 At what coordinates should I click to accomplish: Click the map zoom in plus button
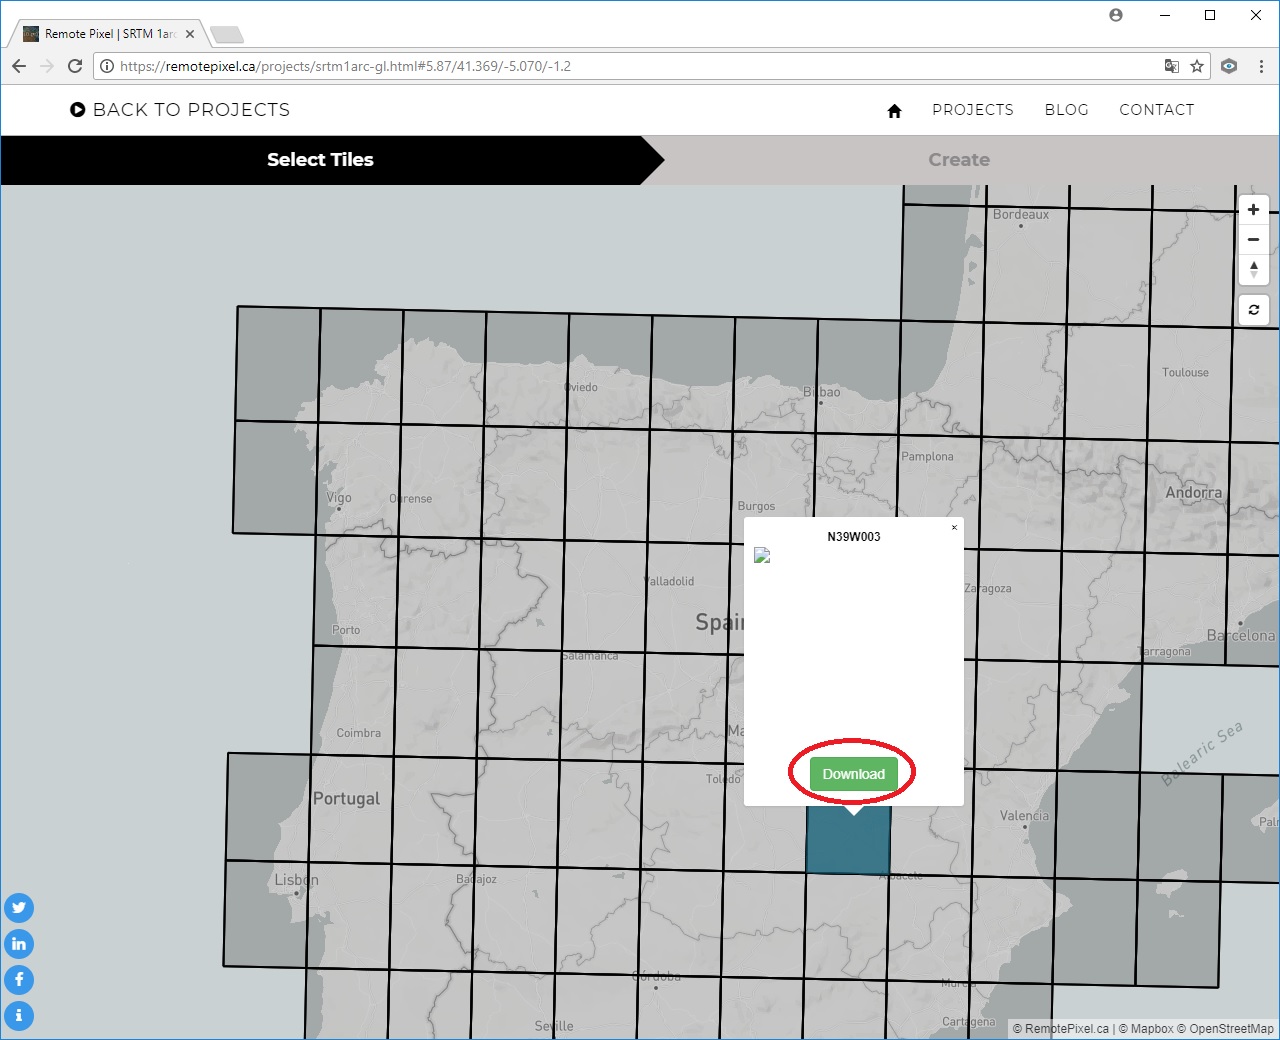1253,210
